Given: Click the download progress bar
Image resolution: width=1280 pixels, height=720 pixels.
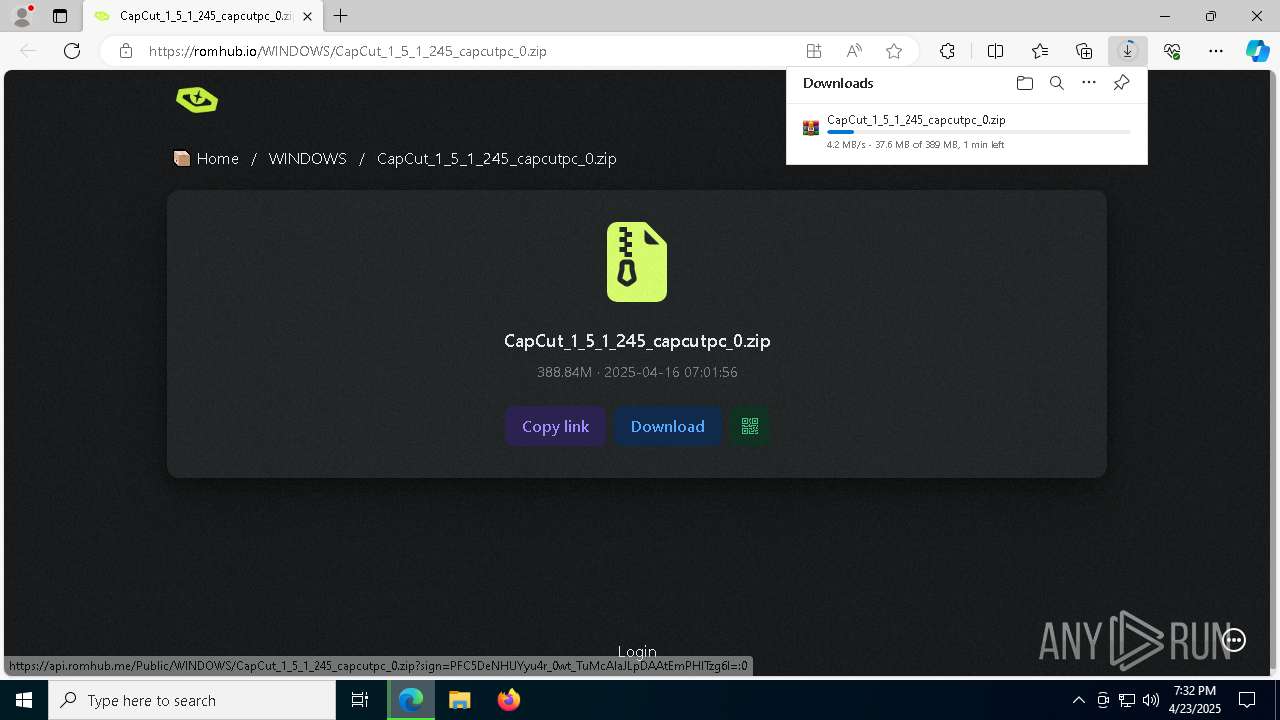Looking at the screenshot, I should coord(979,132).
